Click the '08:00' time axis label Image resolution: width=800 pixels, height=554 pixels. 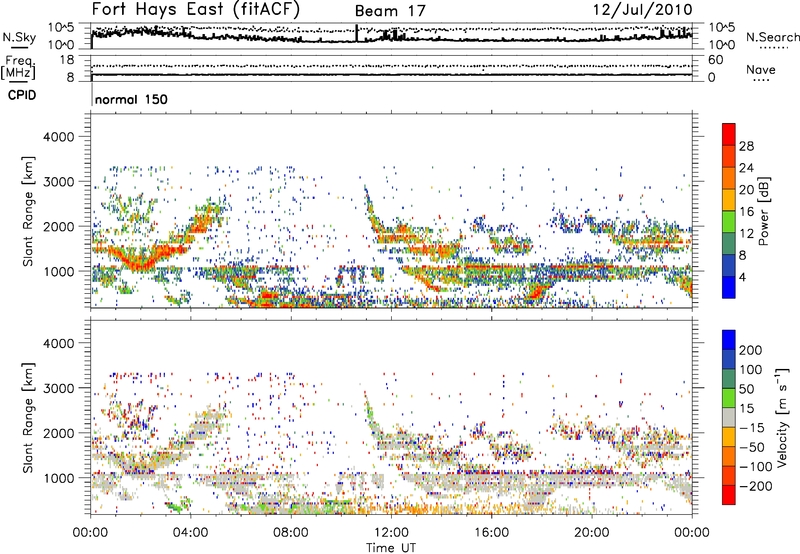[x=291, y=533]
